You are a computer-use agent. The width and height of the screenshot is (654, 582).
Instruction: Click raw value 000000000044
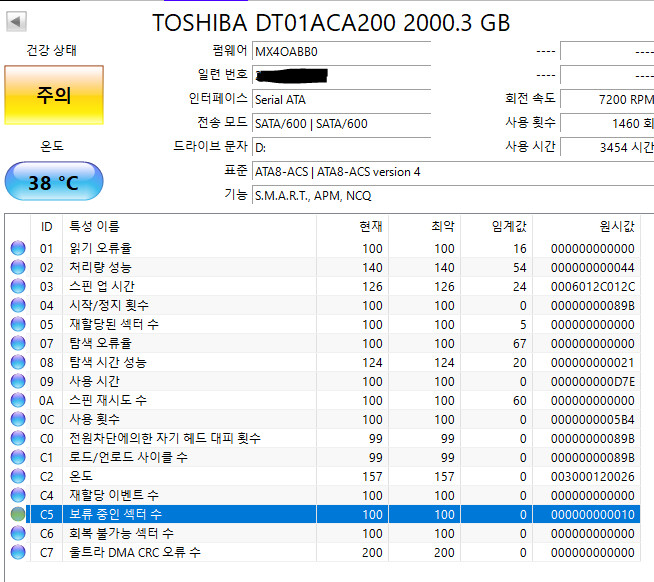[x=592, y=267]
